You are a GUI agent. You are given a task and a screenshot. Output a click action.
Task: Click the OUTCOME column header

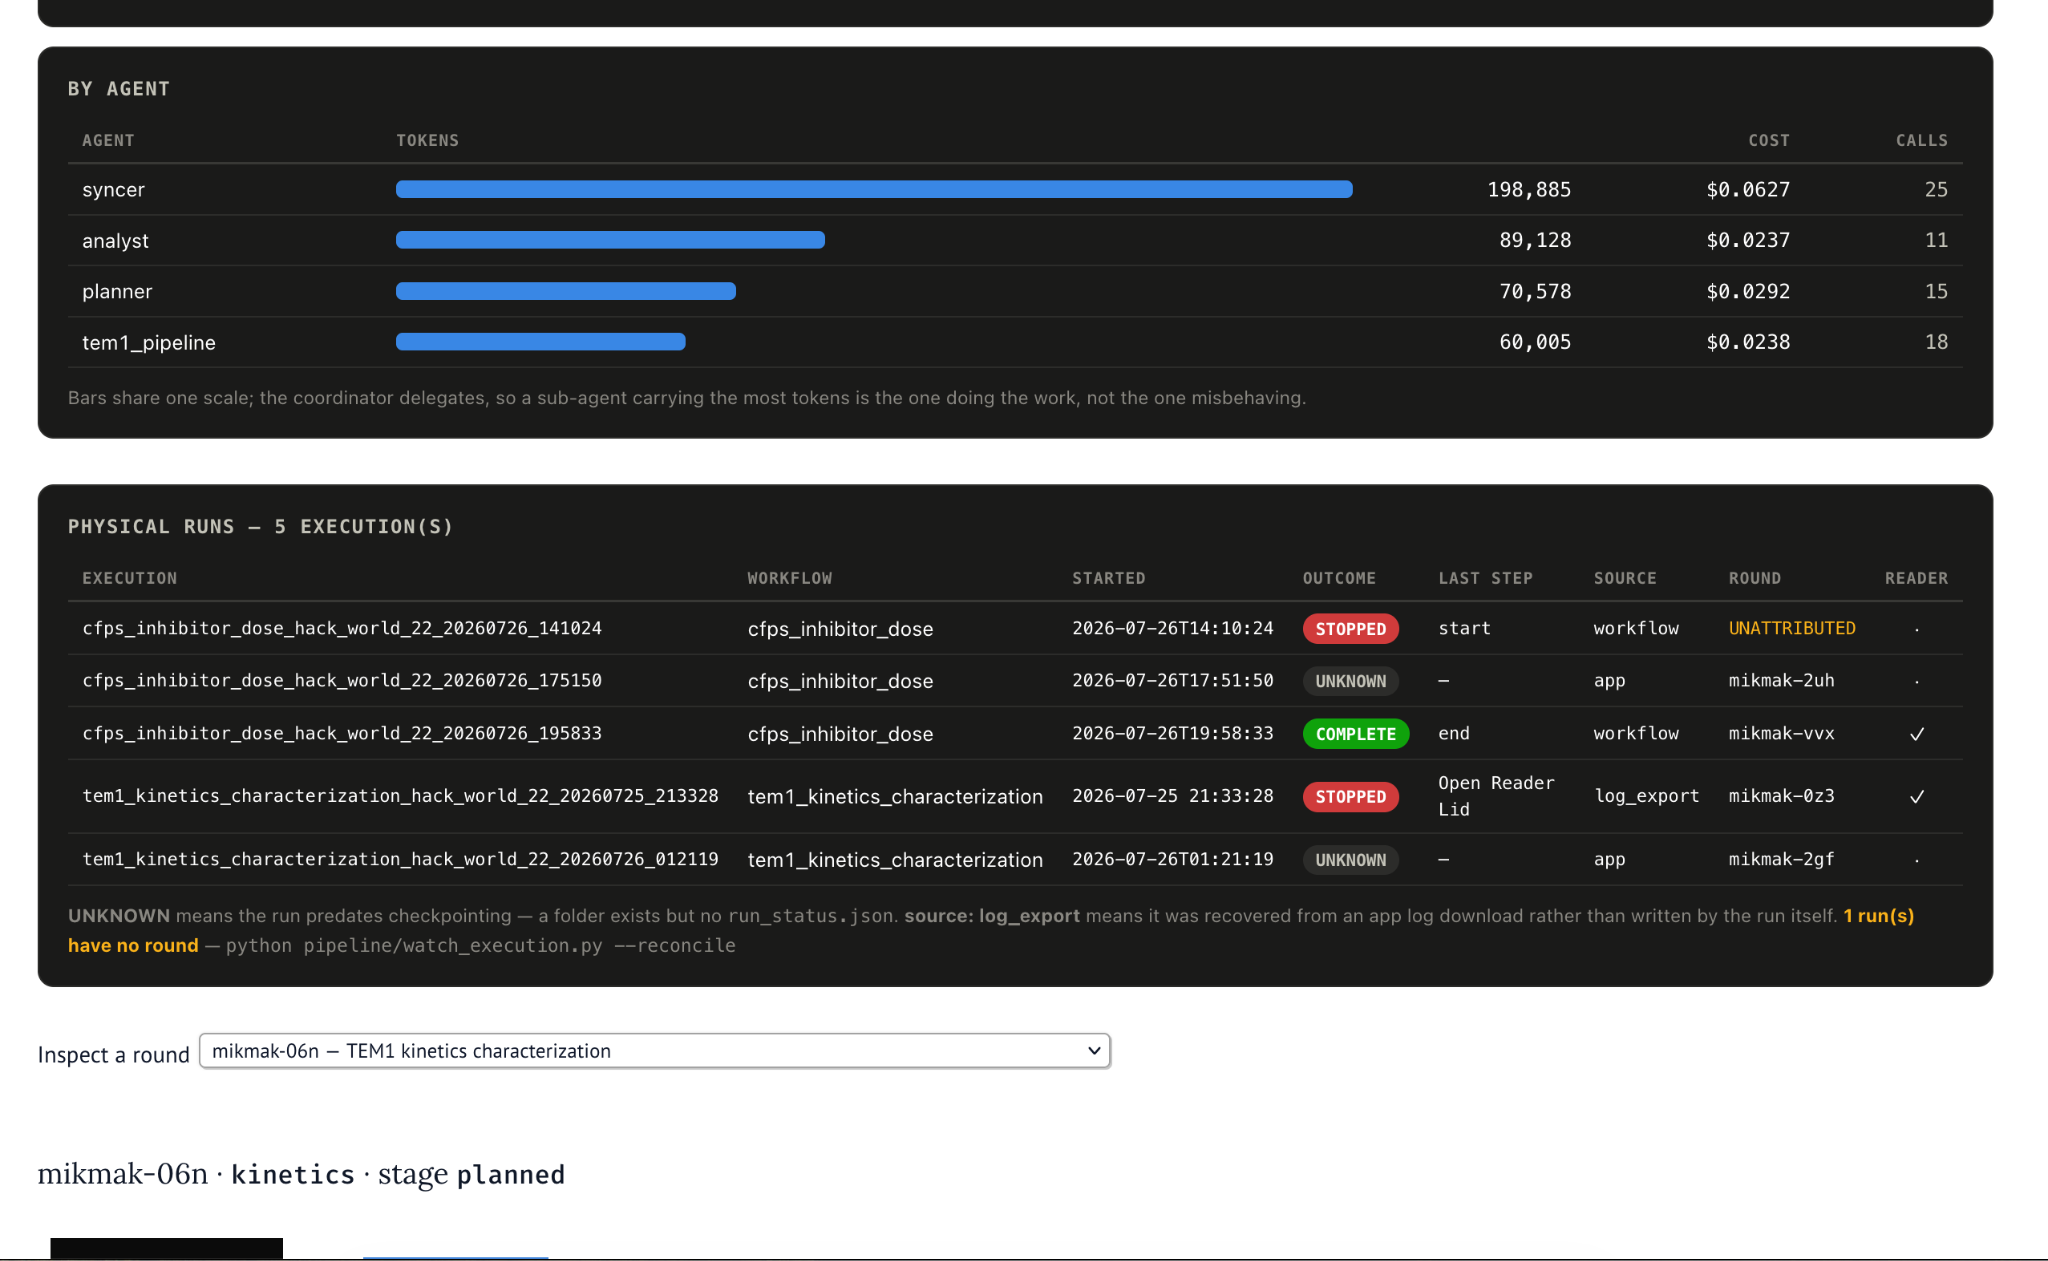pyautogui.click(x=1339, y=578)
